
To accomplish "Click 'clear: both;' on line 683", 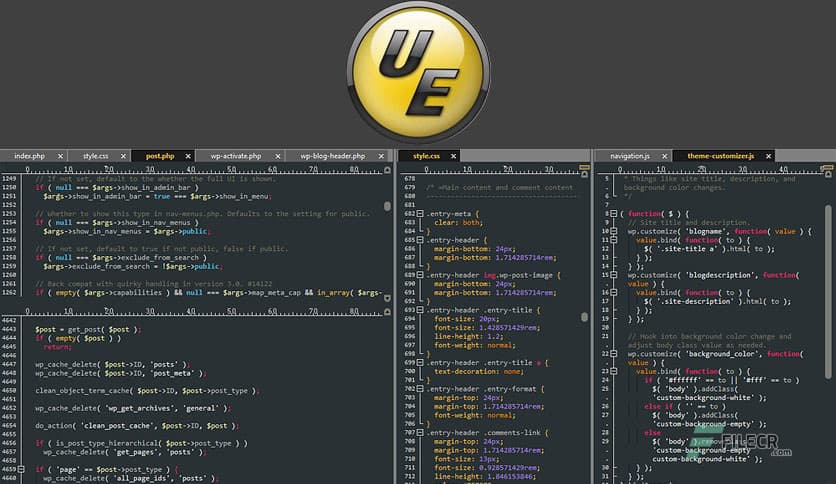I will [x=457, y=223].
